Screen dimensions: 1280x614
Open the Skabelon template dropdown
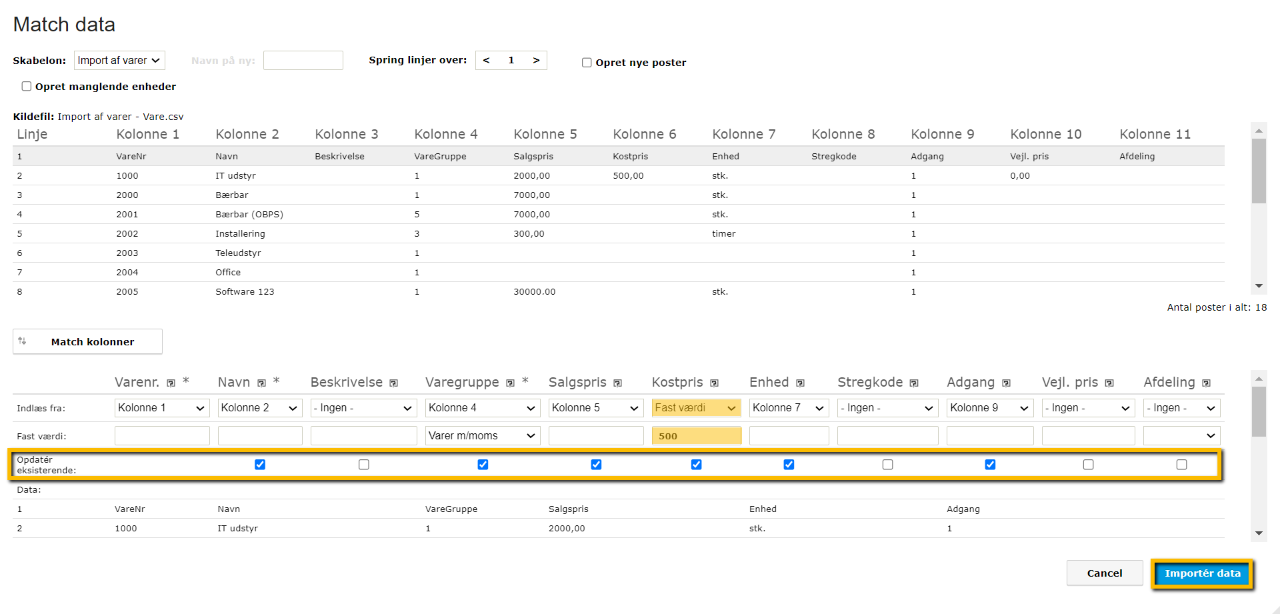tap(118, 60)
